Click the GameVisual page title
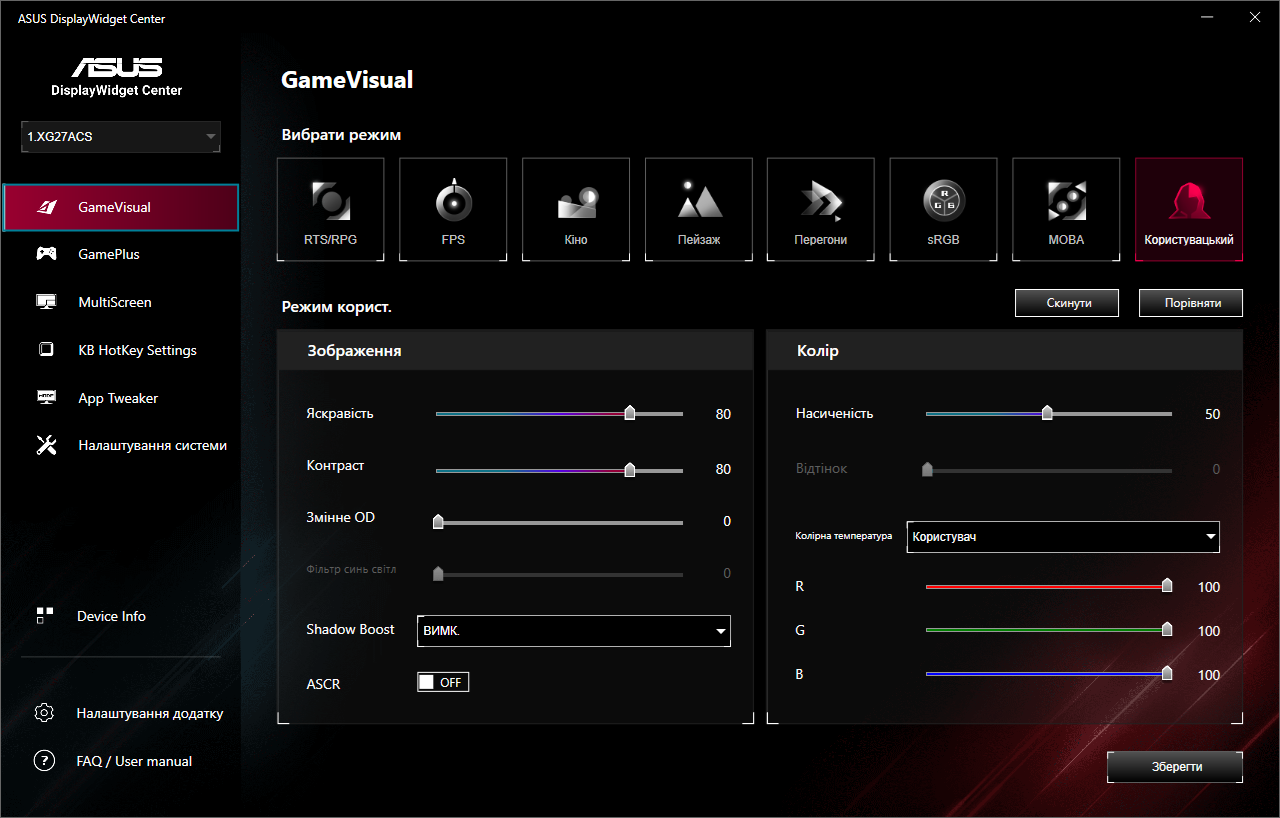The width and height of the screenshot is (1280, 818). click(x=347, y=80)
